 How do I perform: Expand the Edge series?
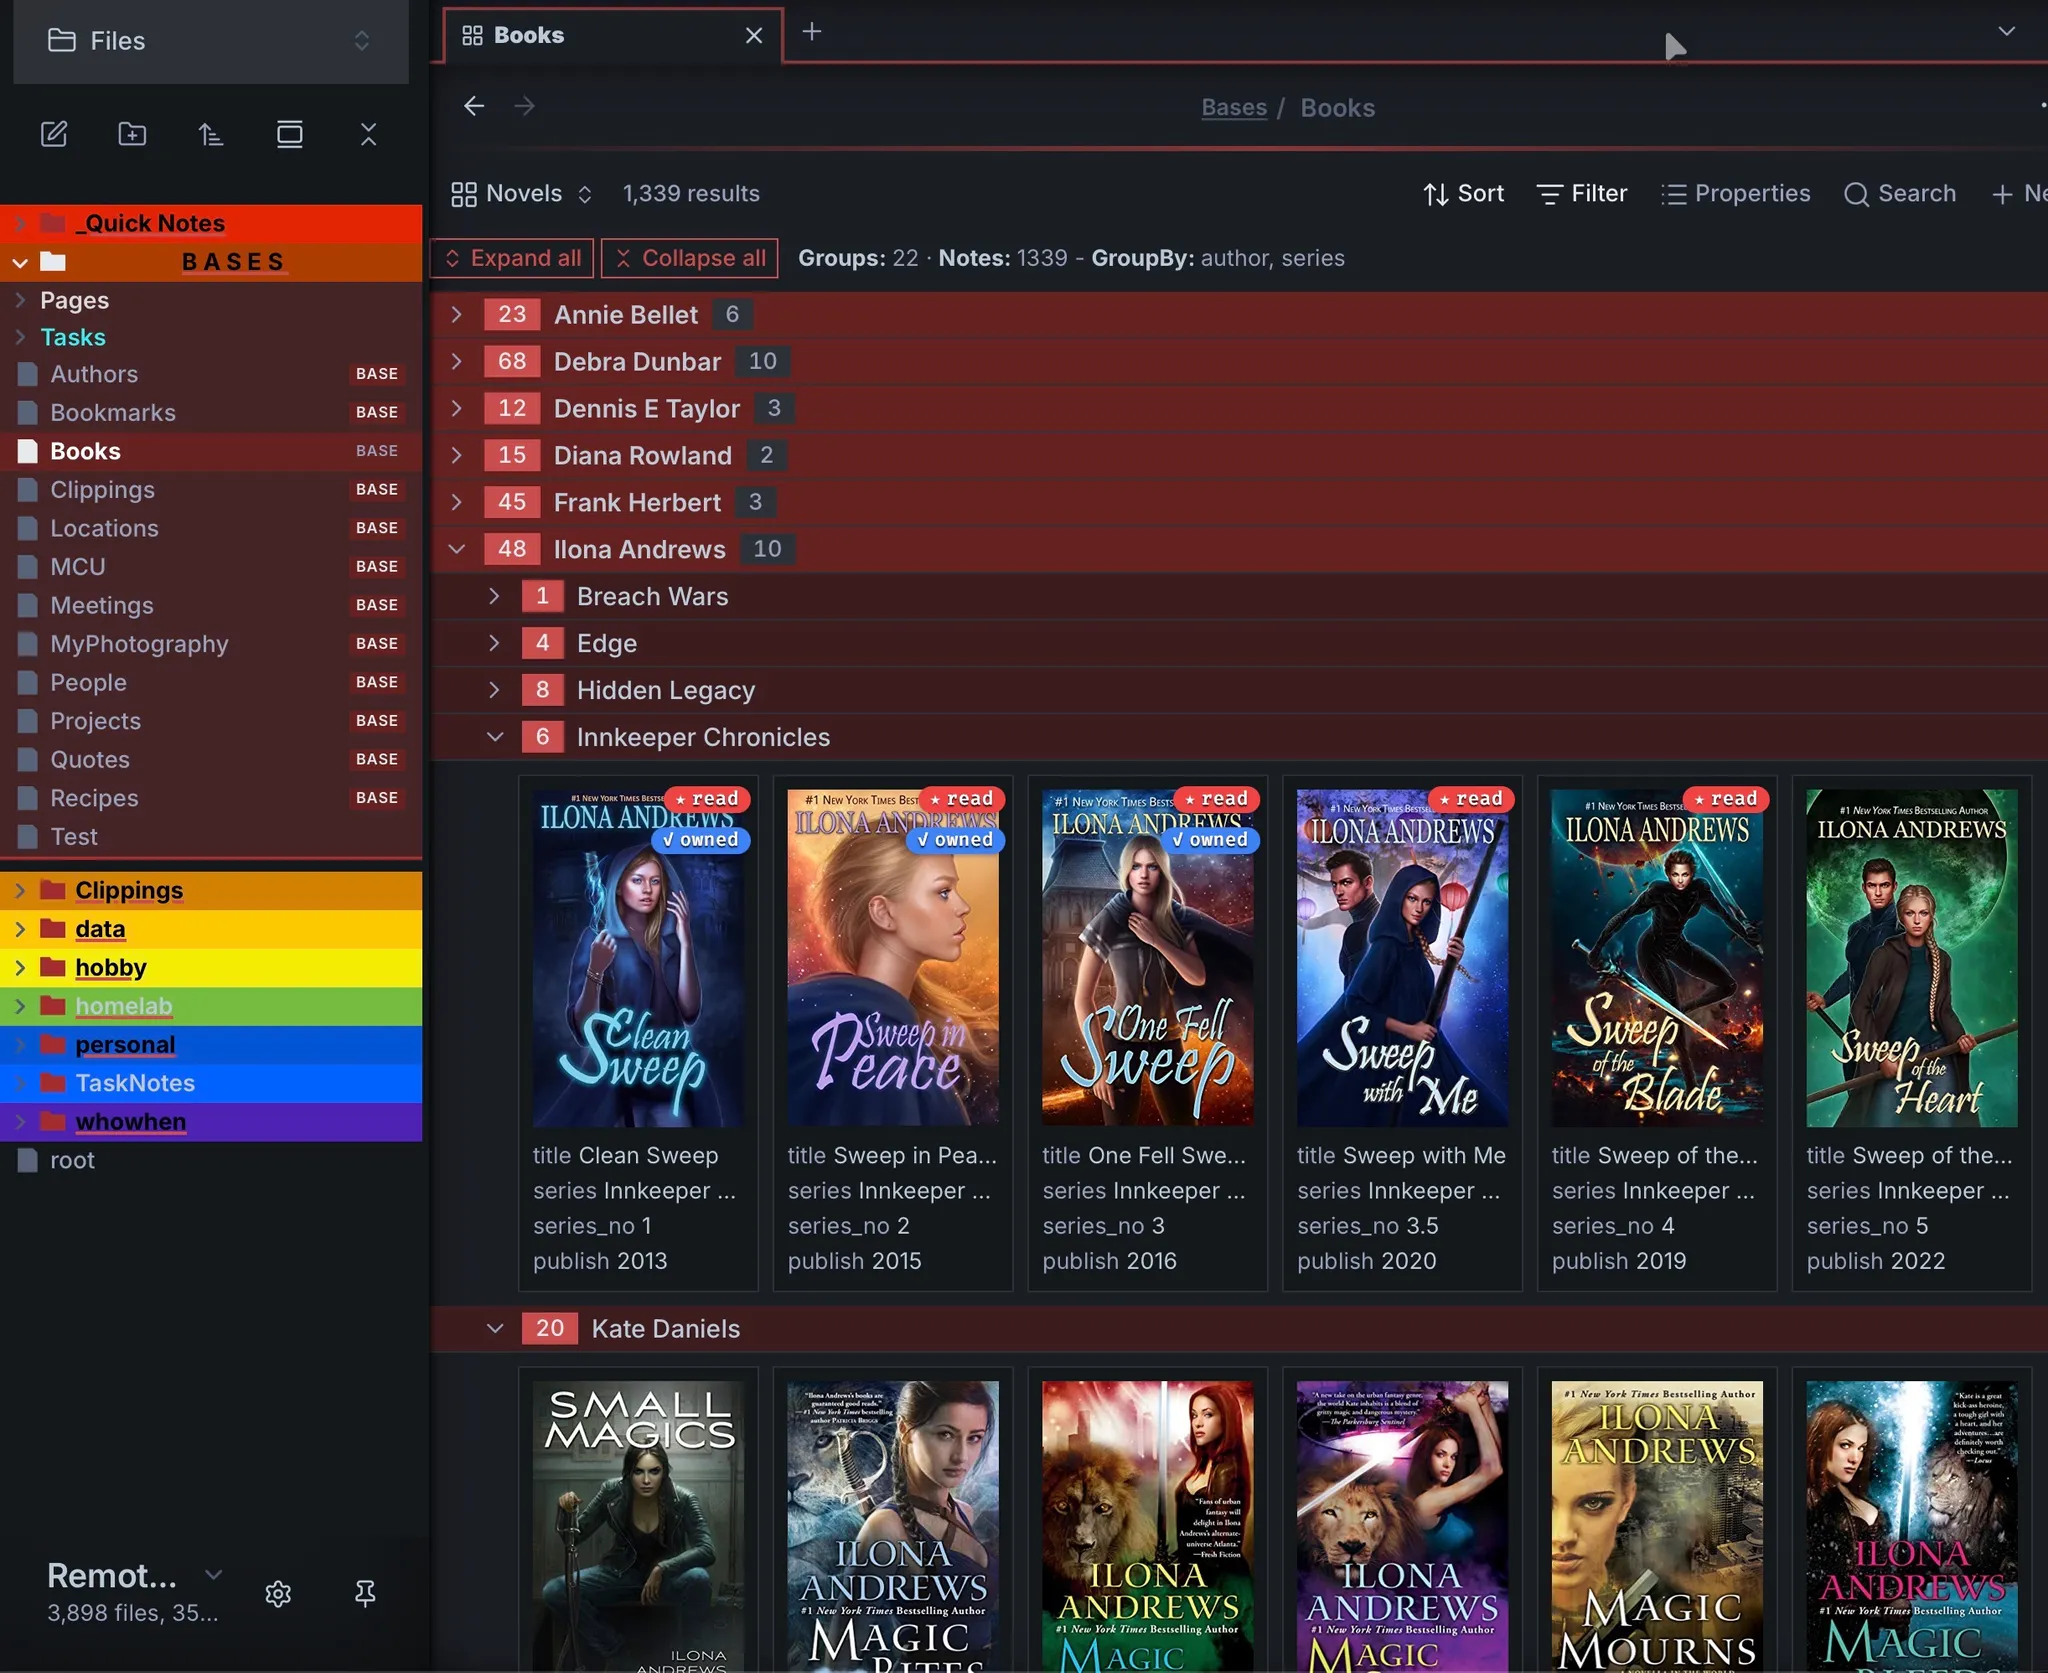pyautogui.click(x=494, y=643)
